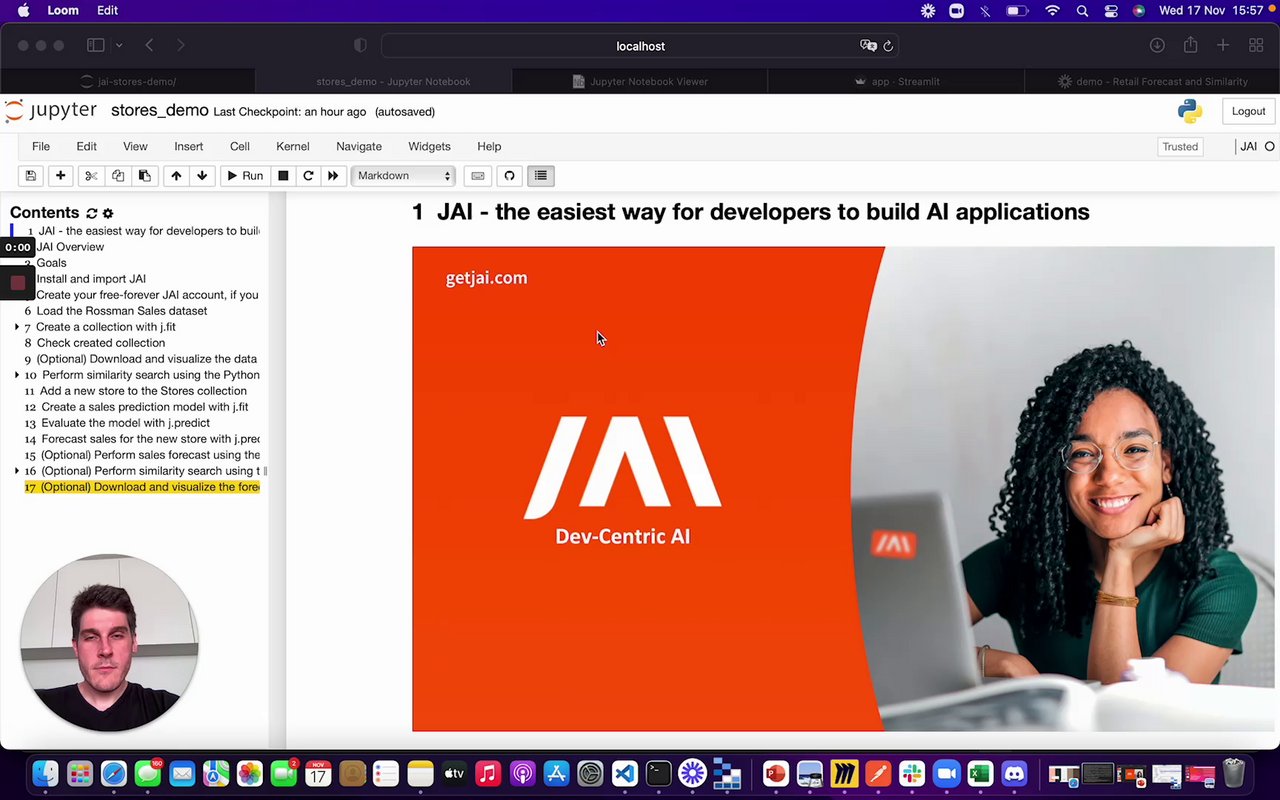Screen dimensions: 1280x800
Task: Open the Navigate menu
Action: pos(359,146)
